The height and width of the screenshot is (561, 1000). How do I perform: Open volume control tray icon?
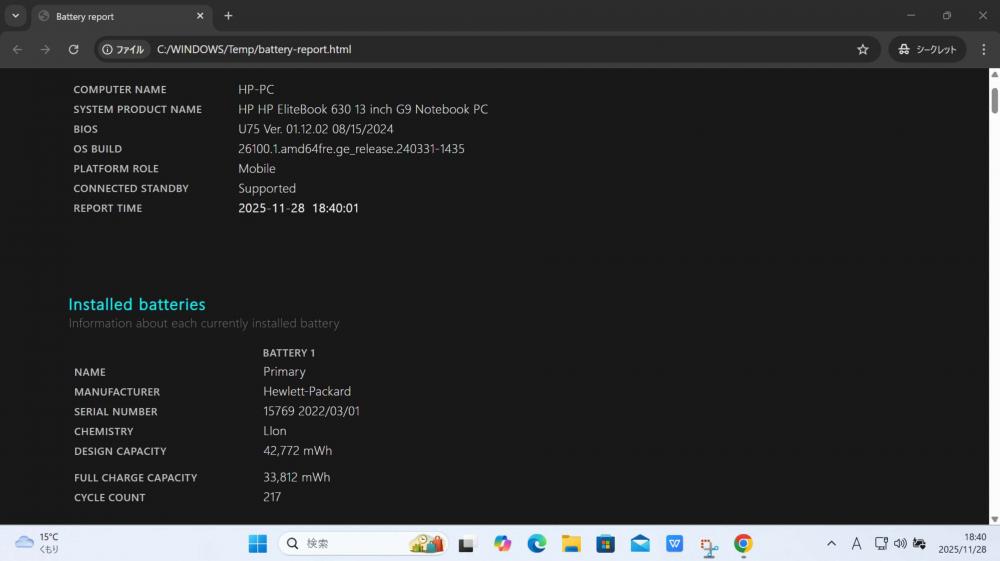tap(900, 543)
